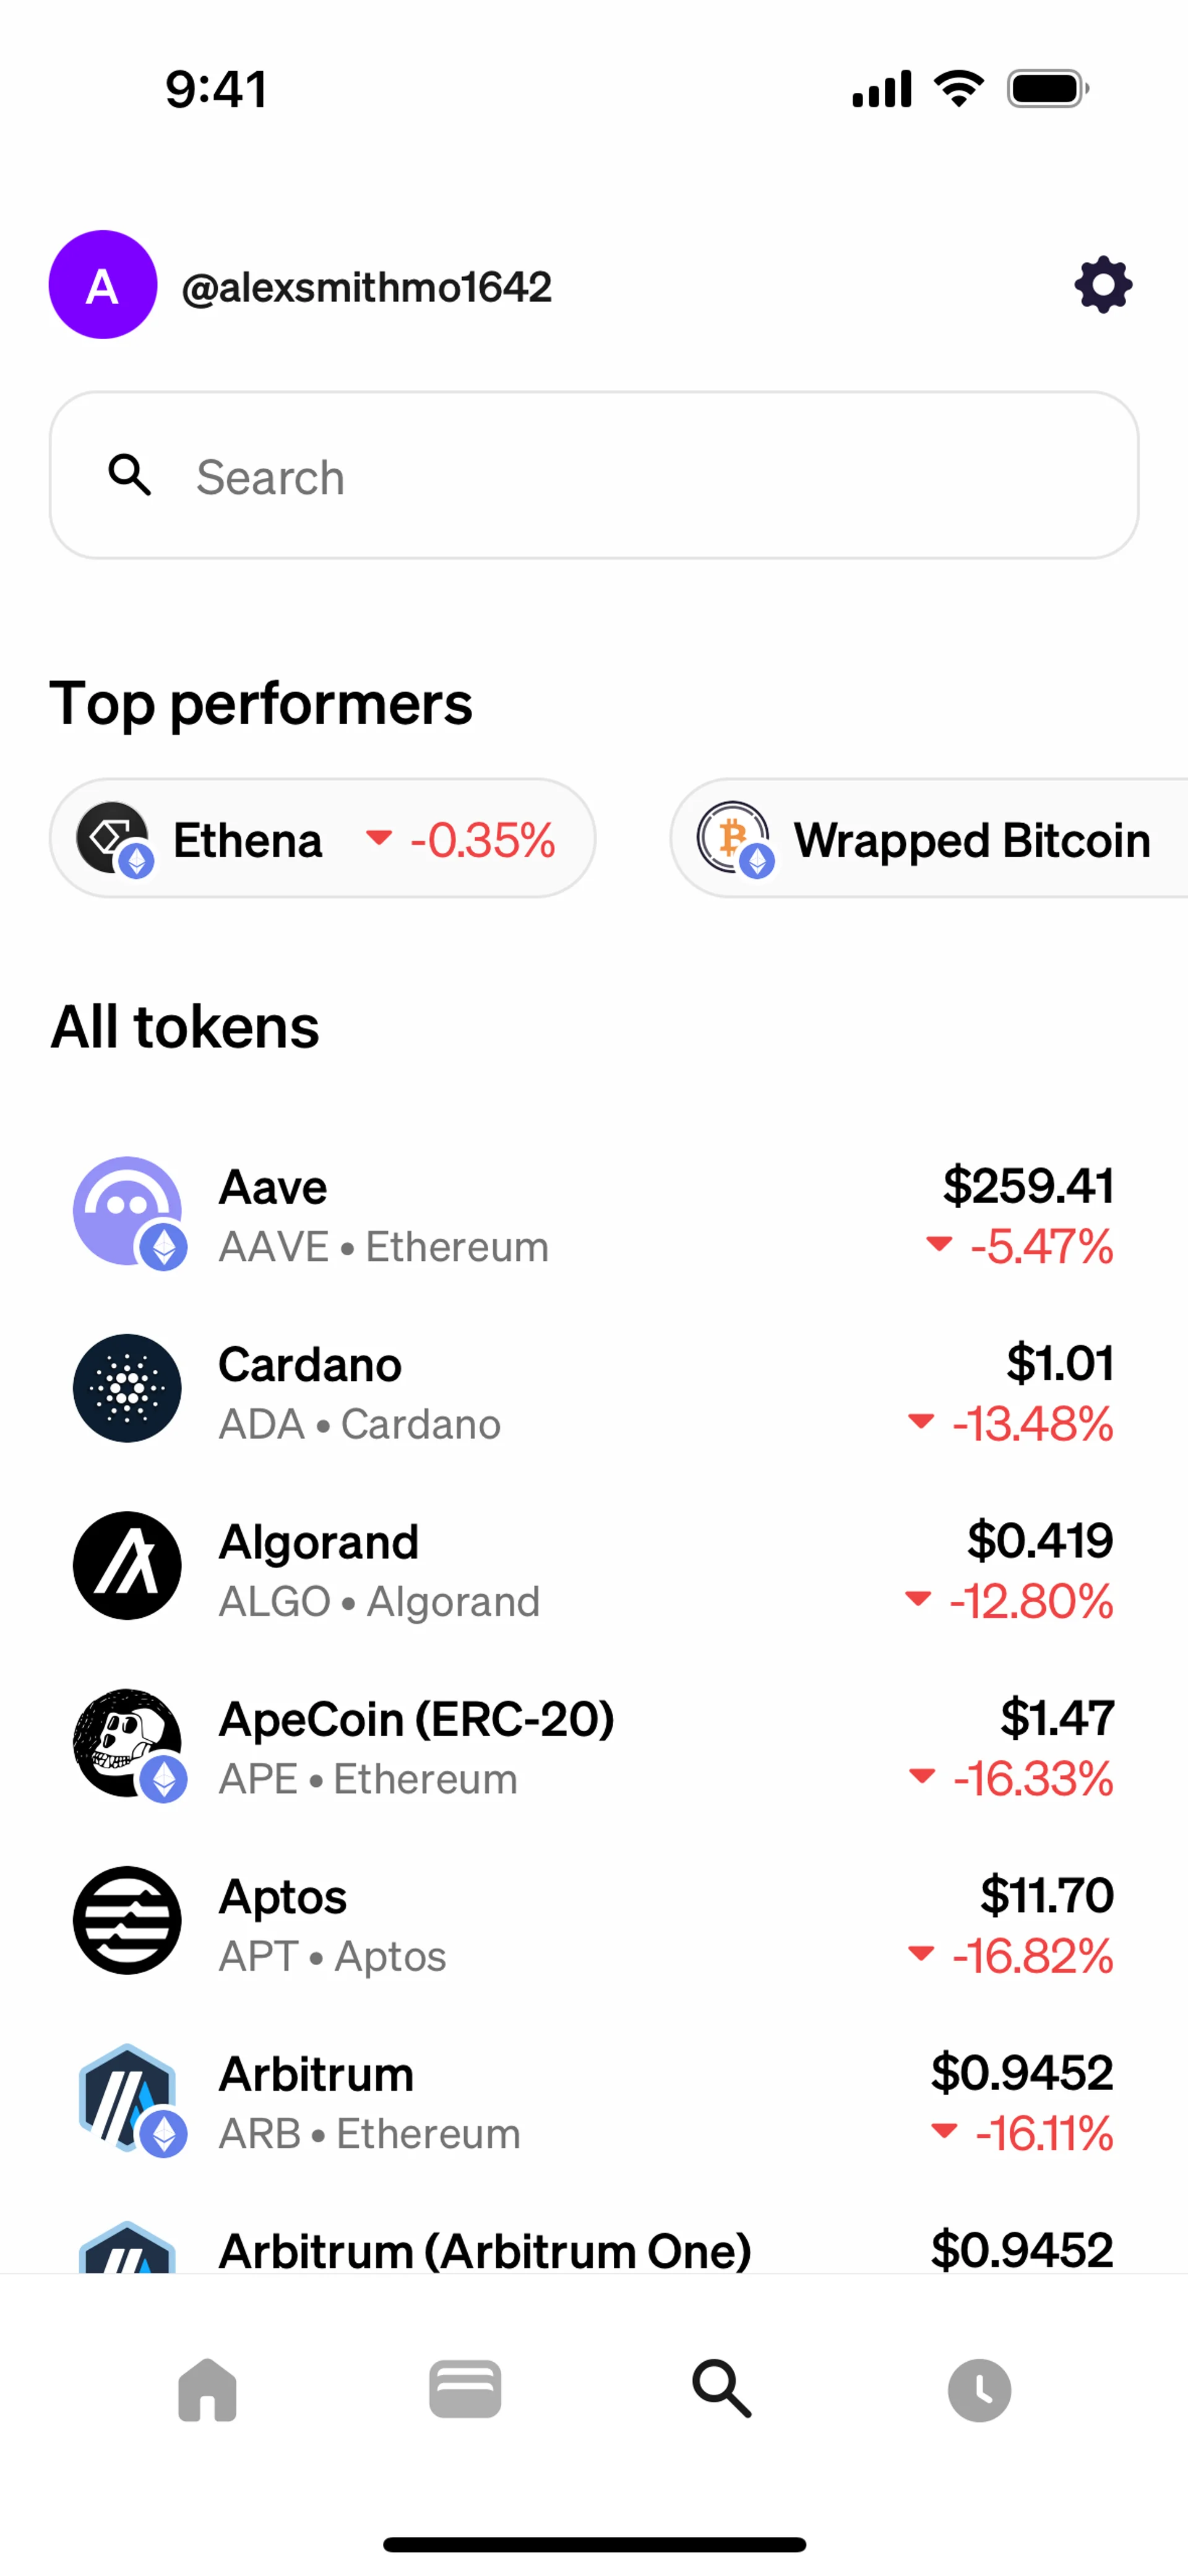This screenshot has width=1188, height=2576.
Task: Go to the Home tab
Action: [x=207, y=2390]
